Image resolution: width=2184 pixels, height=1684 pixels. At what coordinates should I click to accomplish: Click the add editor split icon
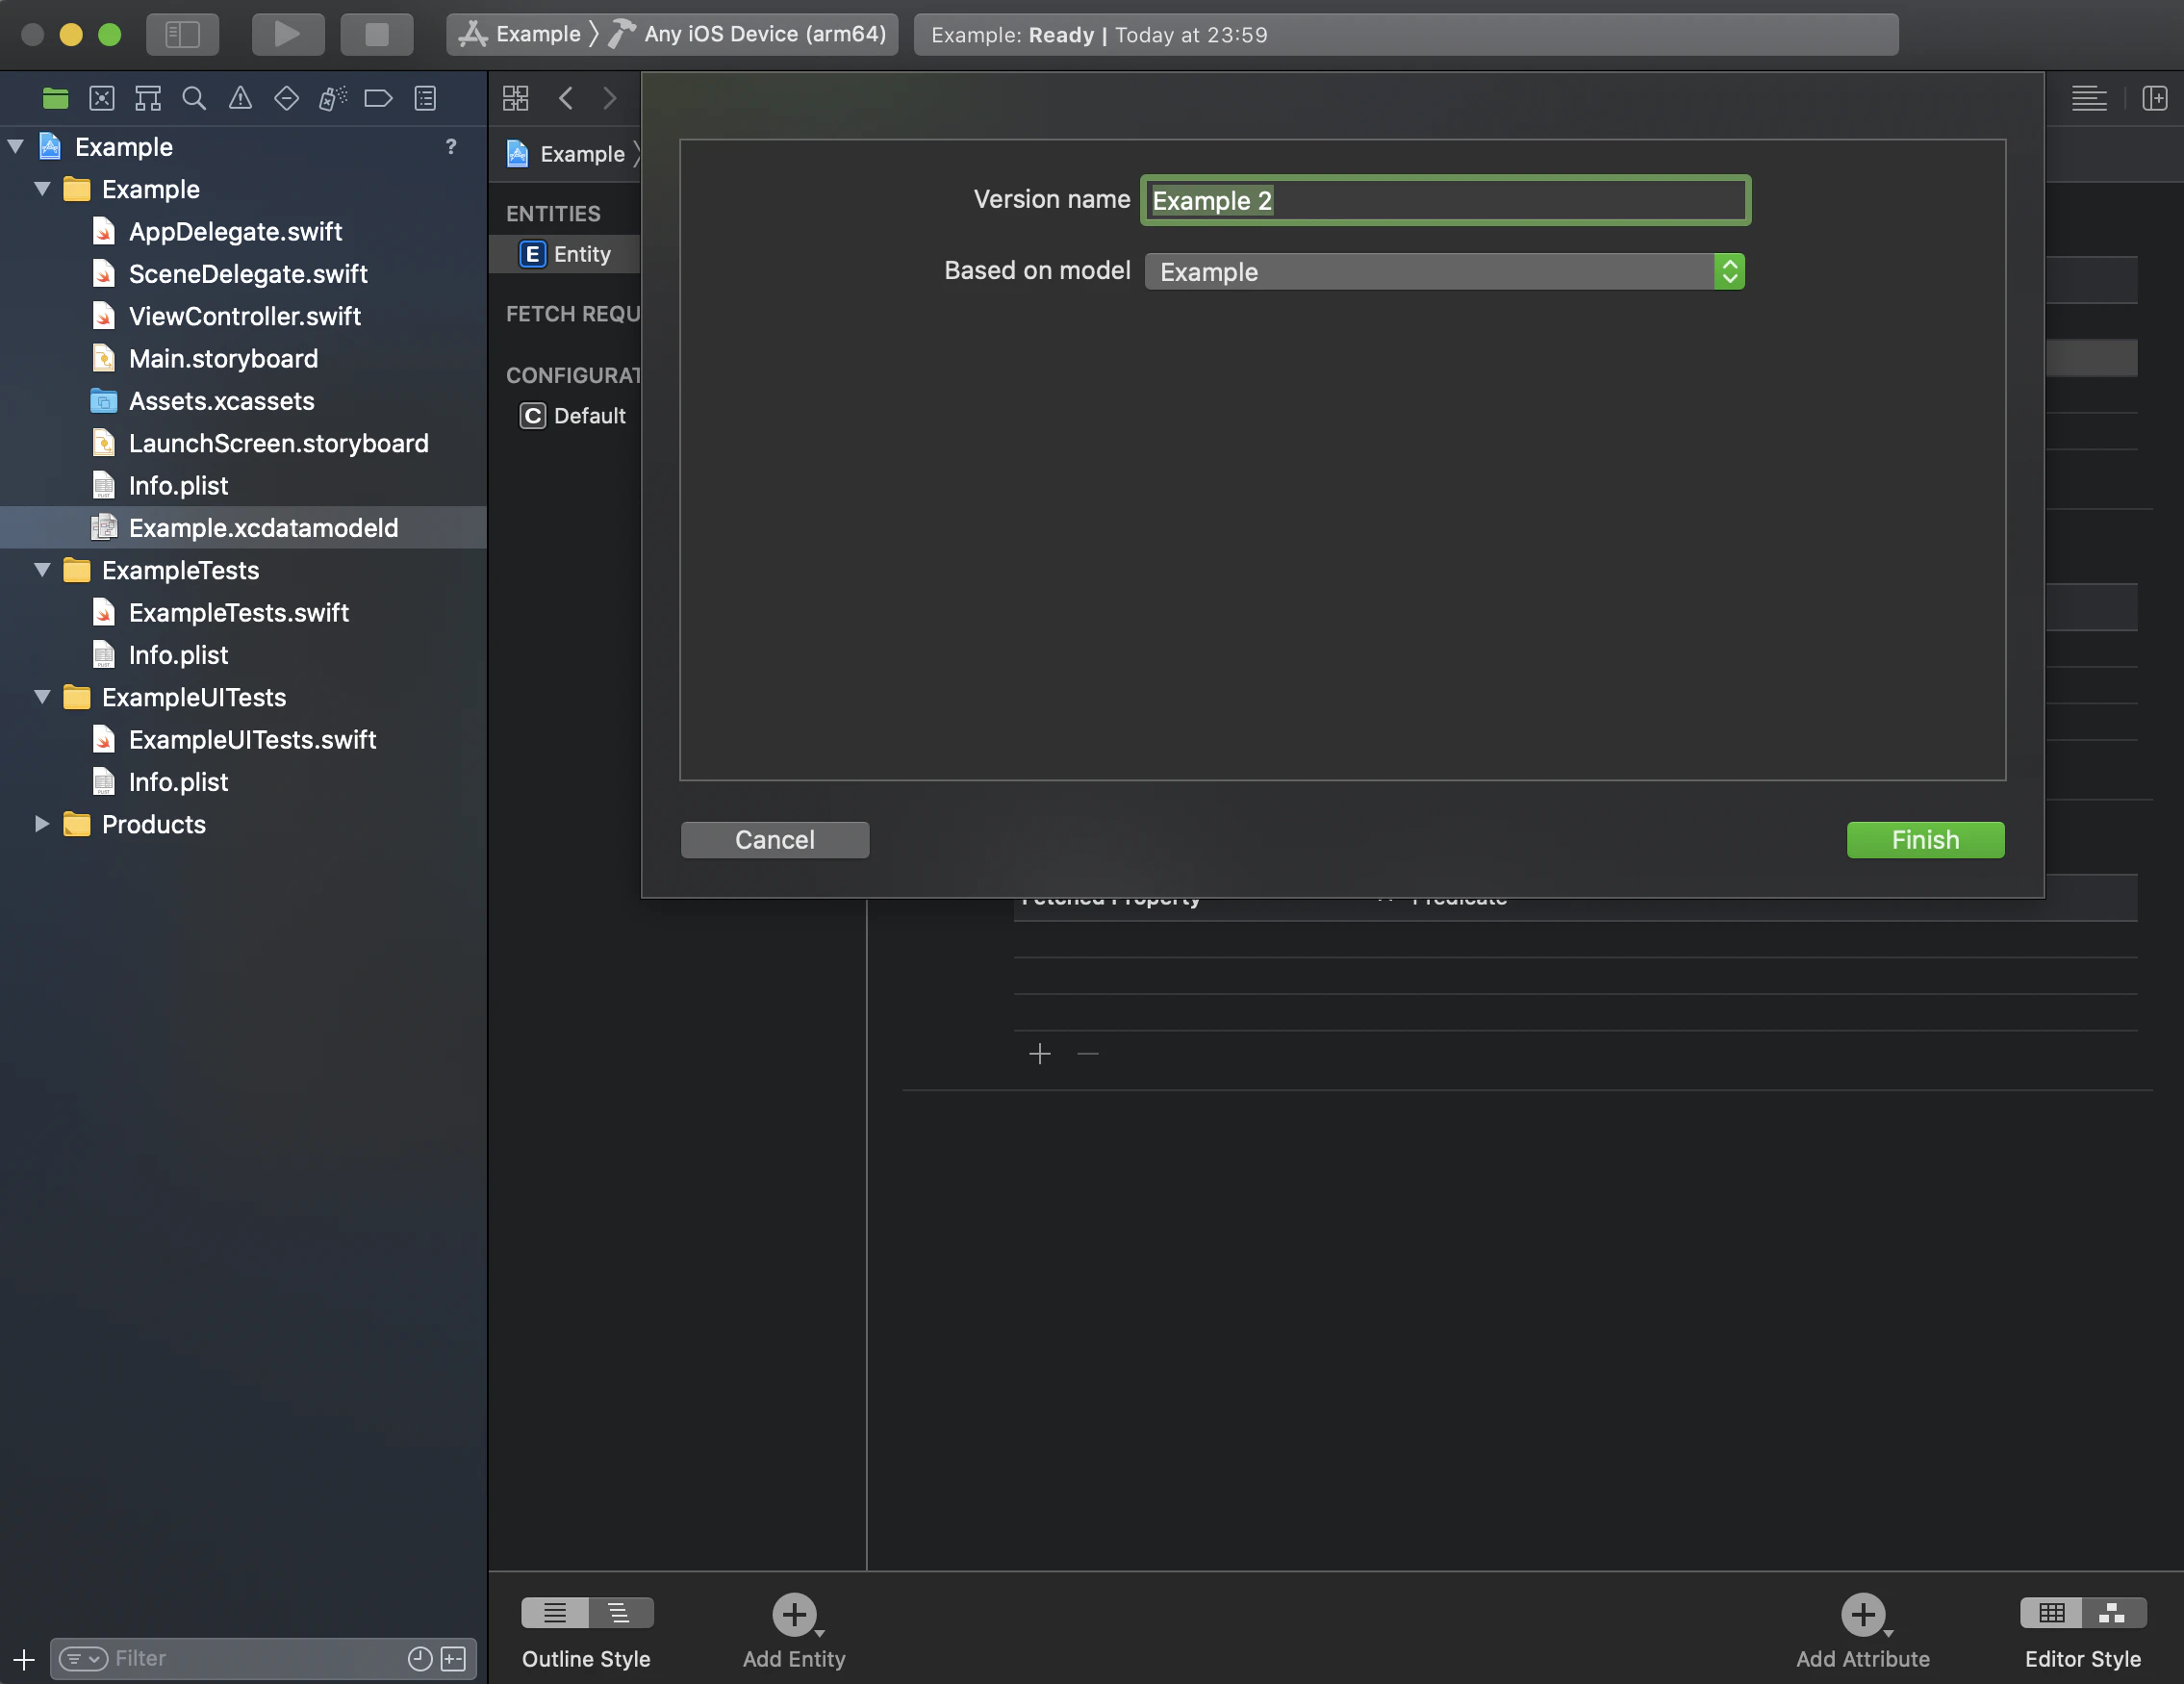click(2155, 98)
